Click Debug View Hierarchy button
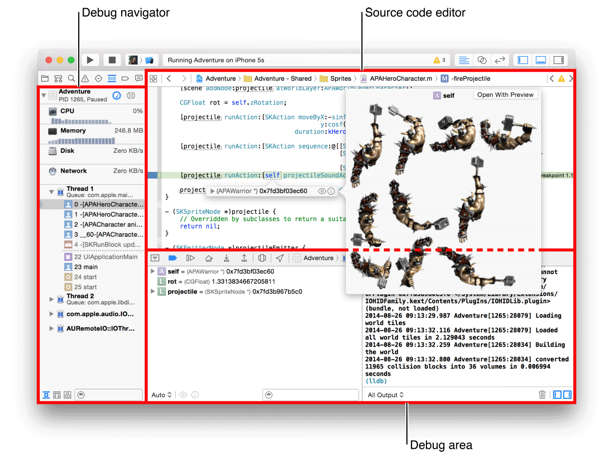This screenshot has width=613, height=461. (262, 258)
